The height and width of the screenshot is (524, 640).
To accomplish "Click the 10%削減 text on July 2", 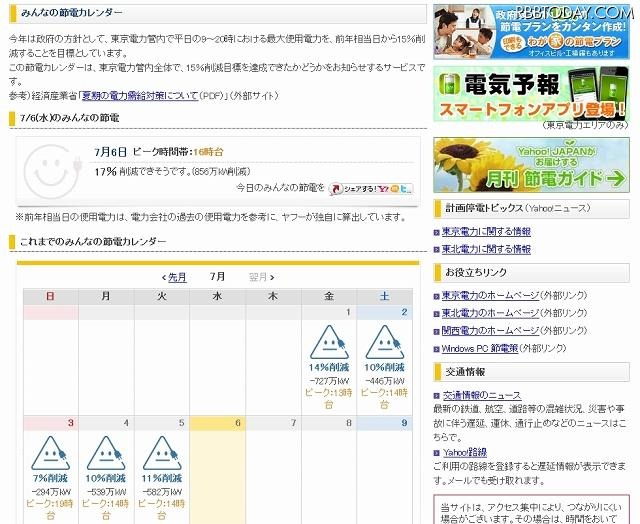I will (x=384, y=367).
